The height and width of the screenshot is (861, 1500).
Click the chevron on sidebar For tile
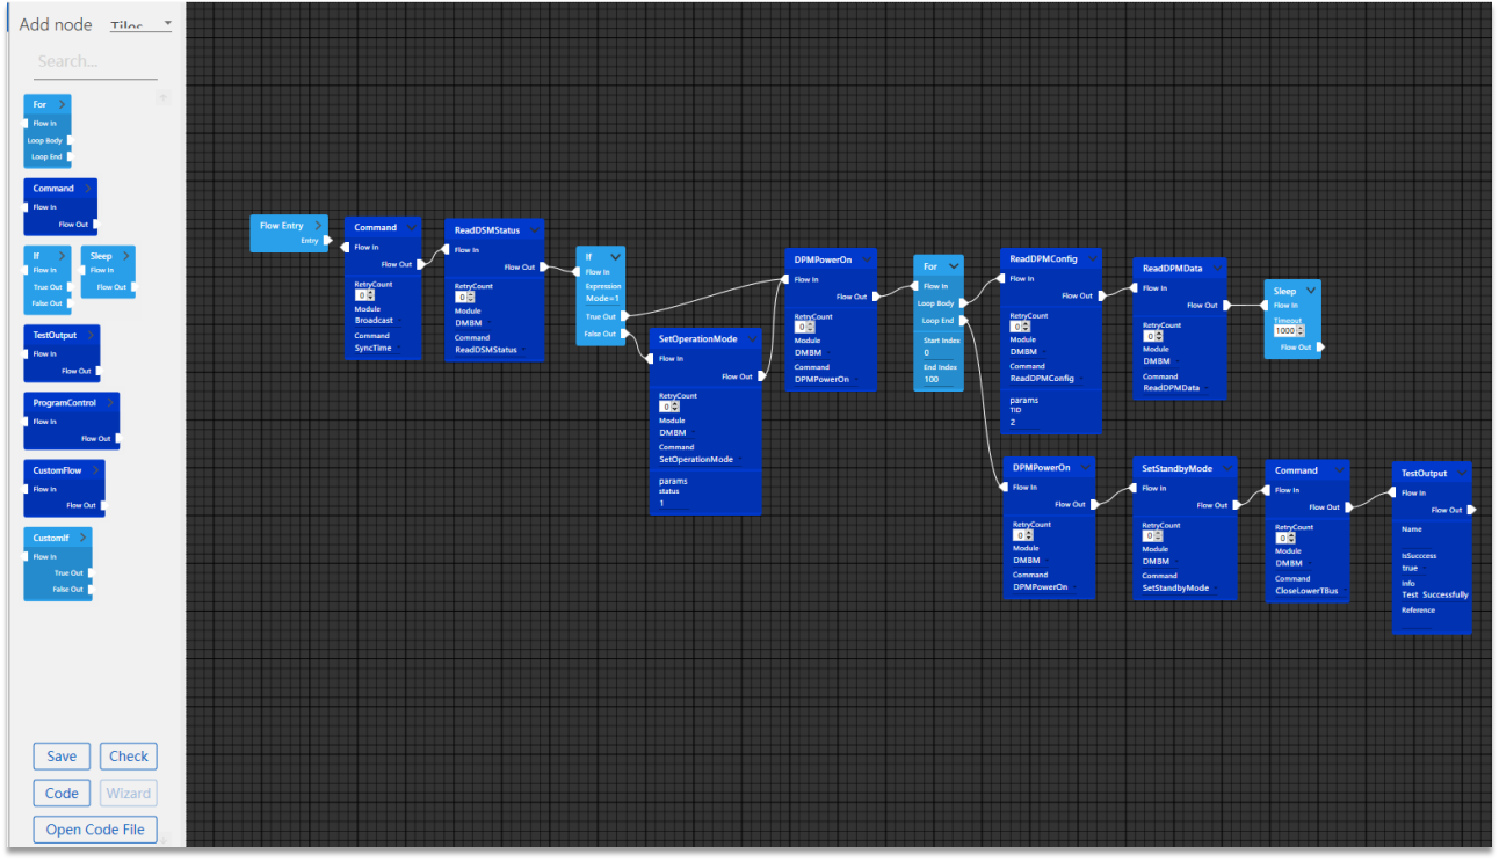[x=61, y=104]
